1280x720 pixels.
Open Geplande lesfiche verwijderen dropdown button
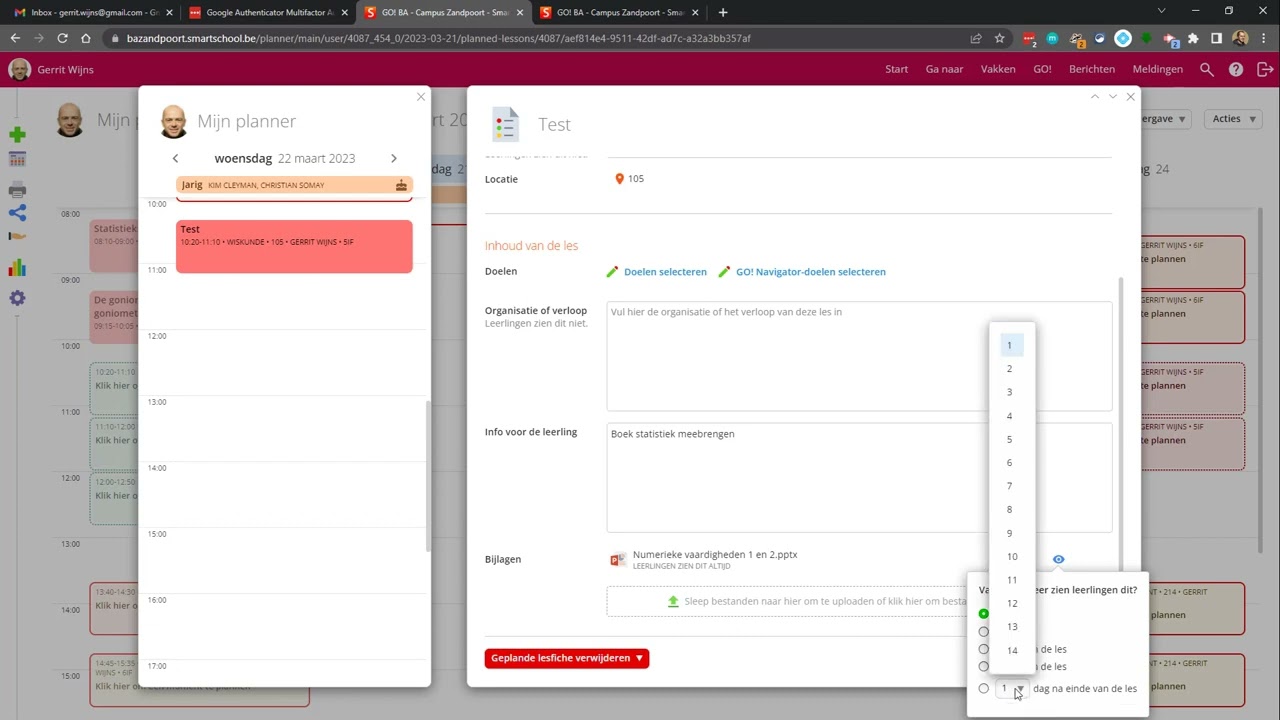coord(567,658)
